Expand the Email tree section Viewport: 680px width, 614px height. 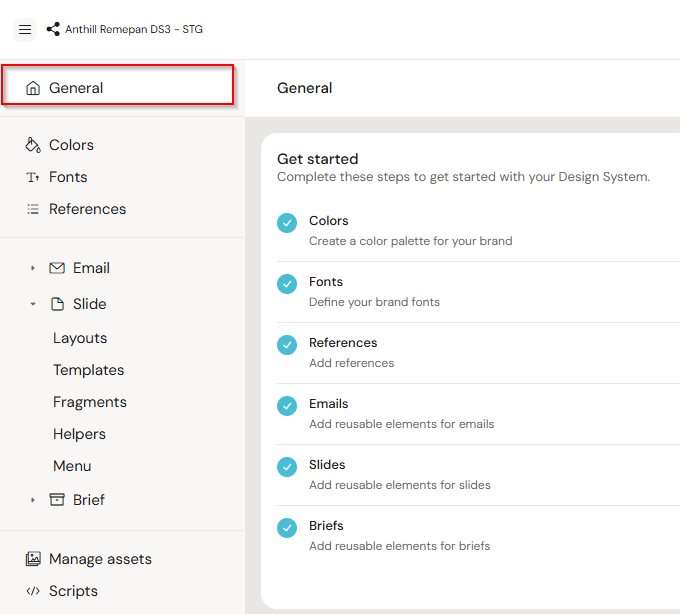tap(33, 268)
